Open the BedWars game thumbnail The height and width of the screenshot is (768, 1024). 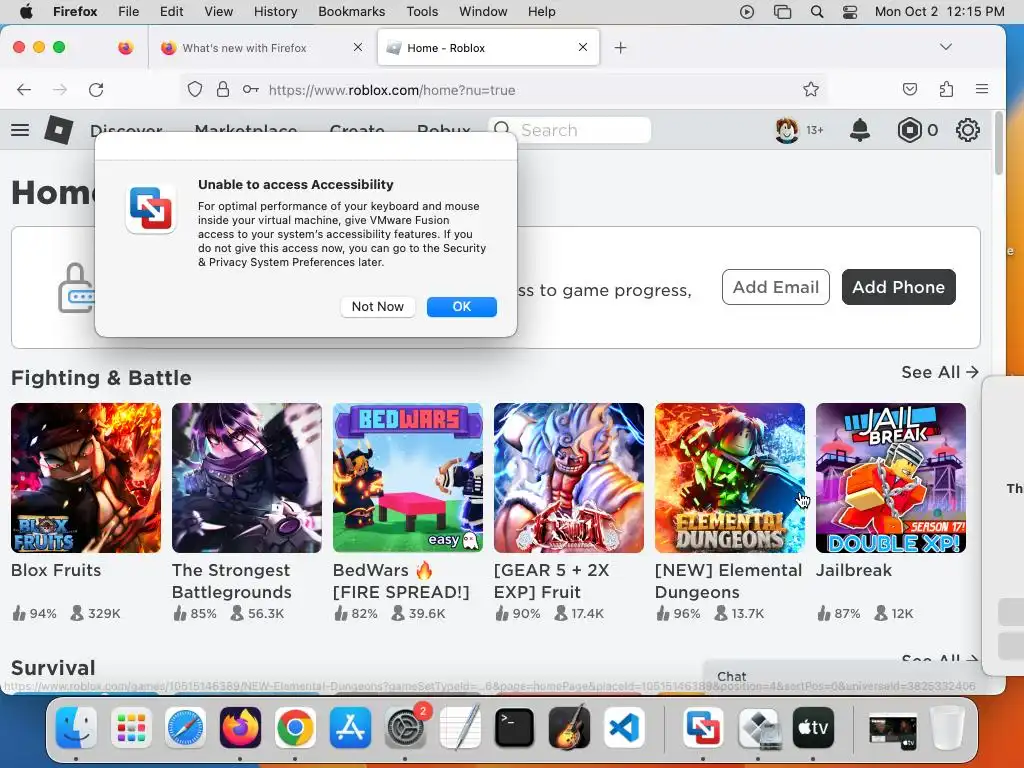pyautogui.click(x=408, y=478)
